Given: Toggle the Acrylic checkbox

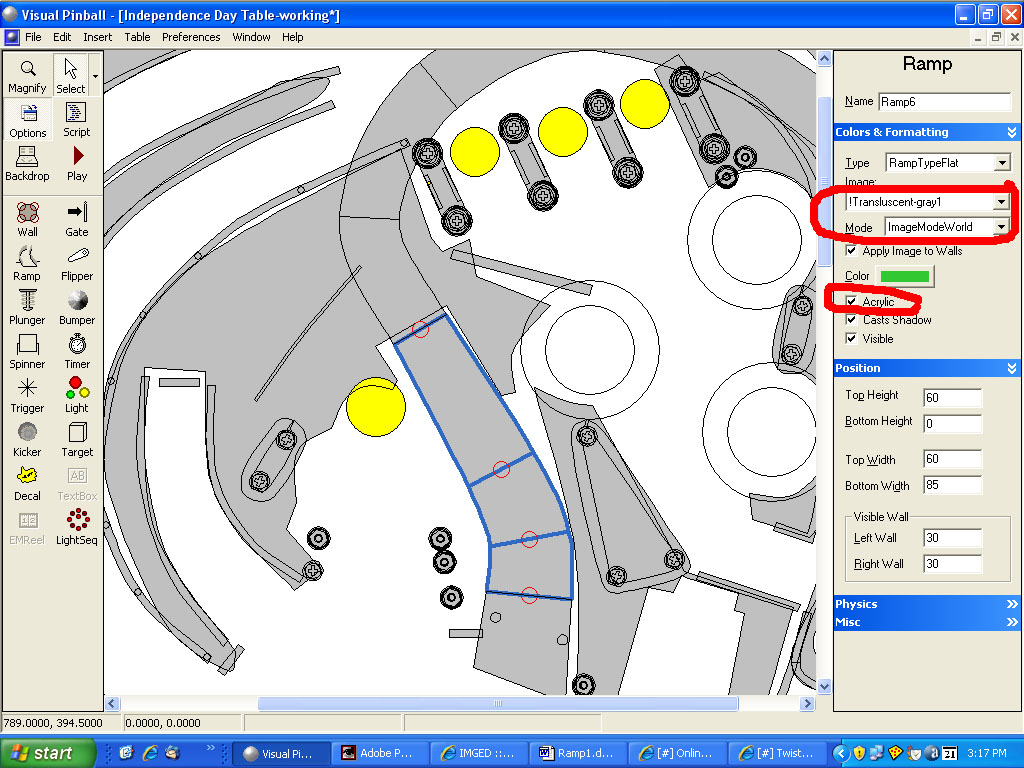Looking at the screenshot, I should pyautogui.click(x=852, y=302).
